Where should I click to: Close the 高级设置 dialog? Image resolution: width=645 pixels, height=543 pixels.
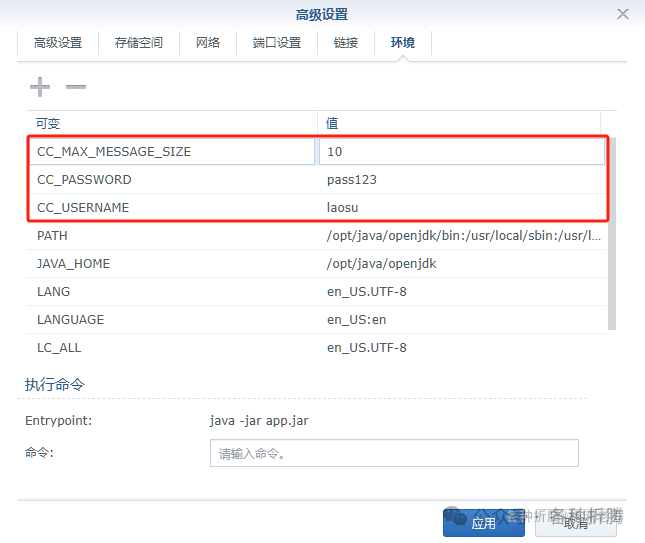(x=623, y=14)
